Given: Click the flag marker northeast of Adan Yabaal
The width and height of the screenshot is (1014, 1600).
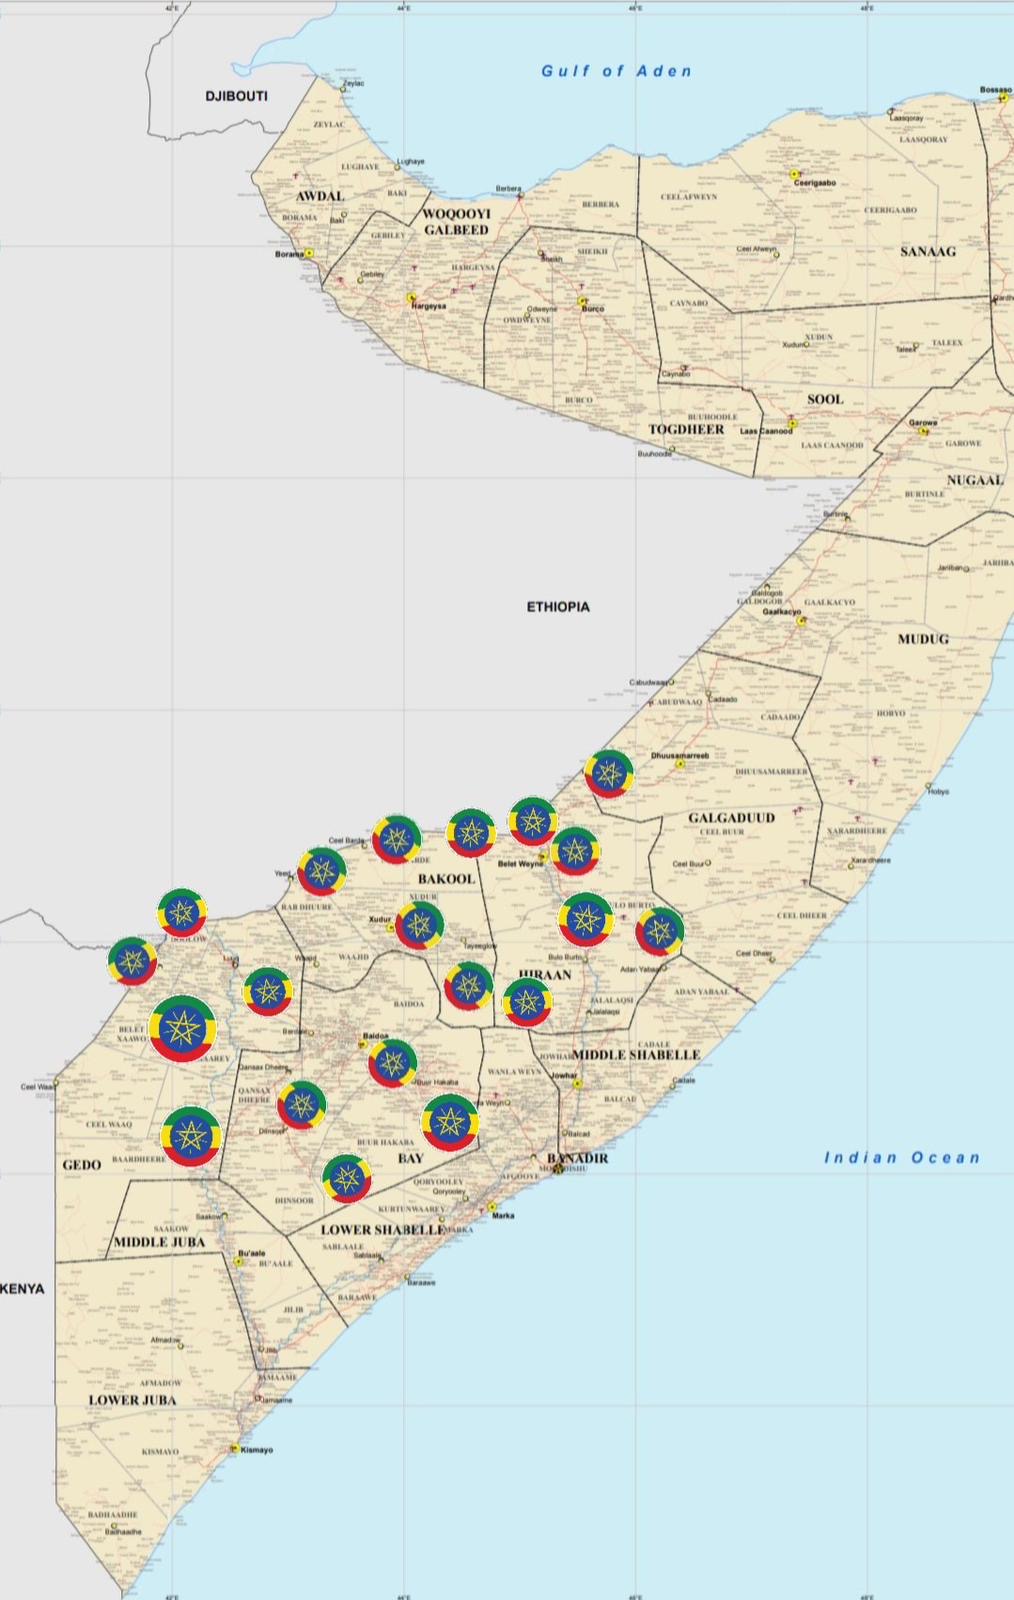Looking at the screenshot, I should (660, 932).
